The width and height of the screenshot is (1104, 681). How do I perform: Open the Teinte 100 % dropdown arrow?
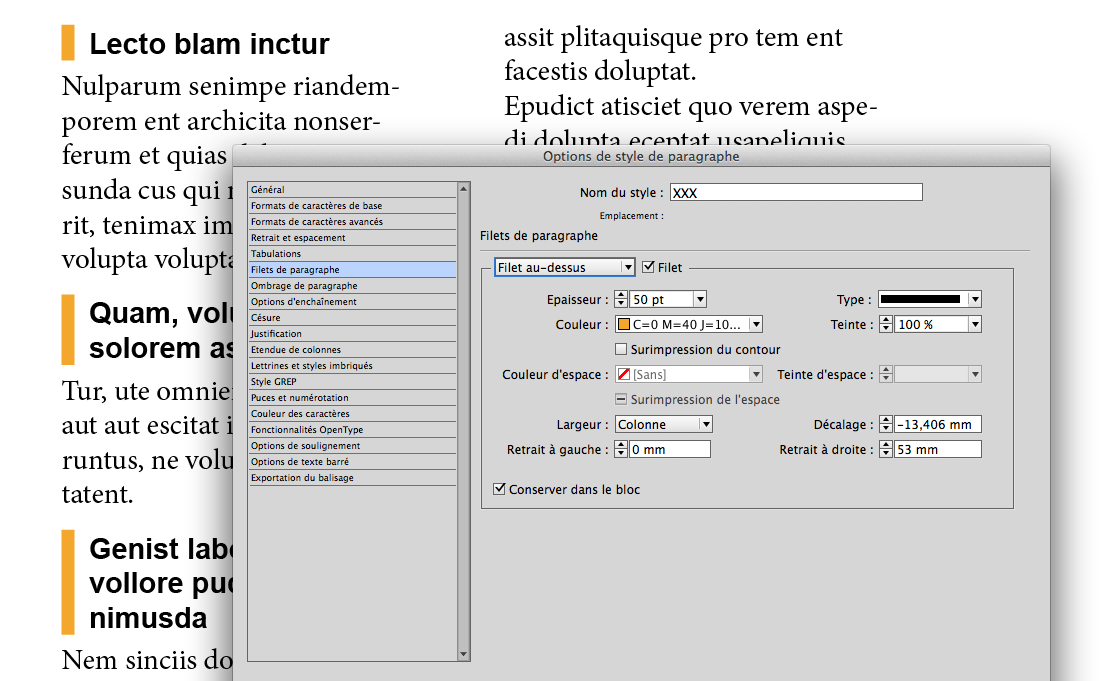[x=974, y=325]
